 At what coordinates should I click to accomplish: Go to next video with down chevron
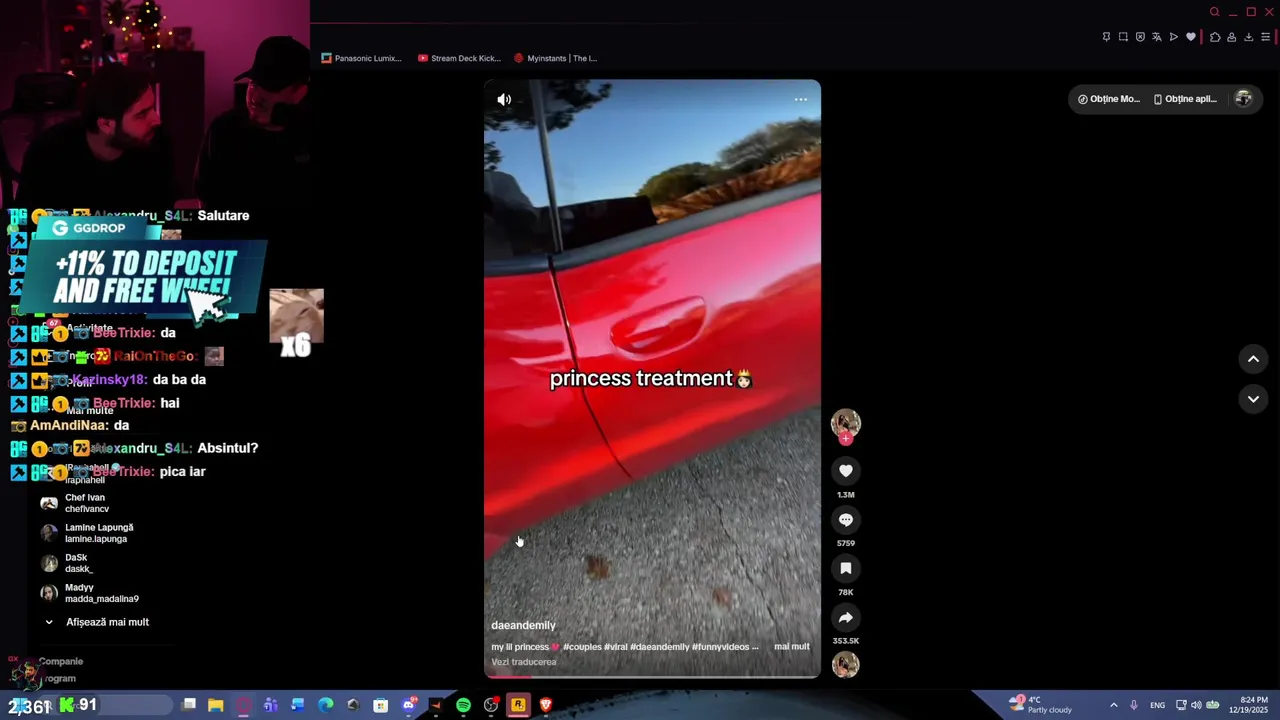pyautogui.click(x=1253, y=399)
